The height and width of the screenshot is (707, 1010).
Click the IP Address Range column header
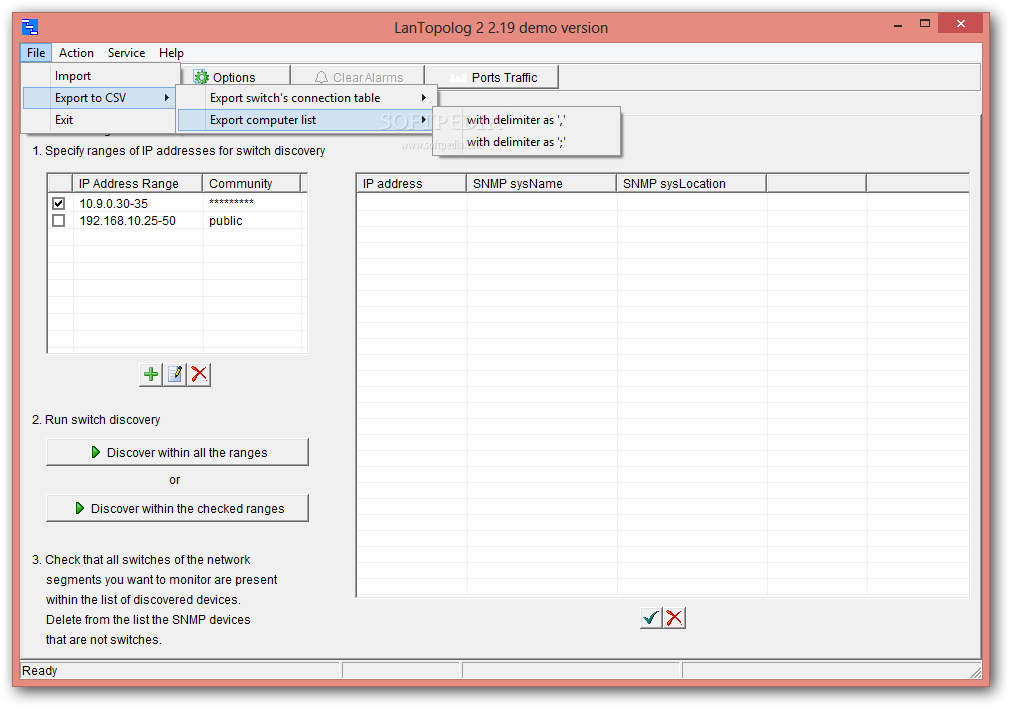(137, 184)
